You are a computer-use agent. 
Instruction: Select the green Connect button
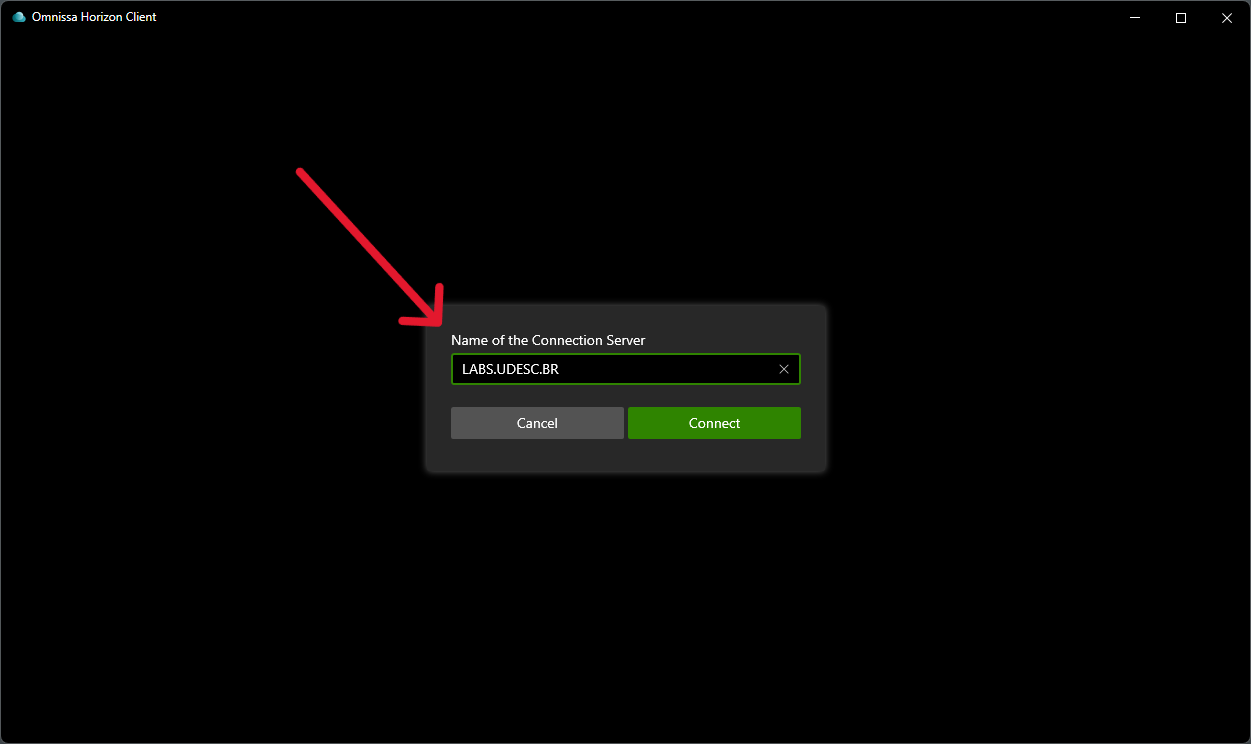[x=714, y=423]
